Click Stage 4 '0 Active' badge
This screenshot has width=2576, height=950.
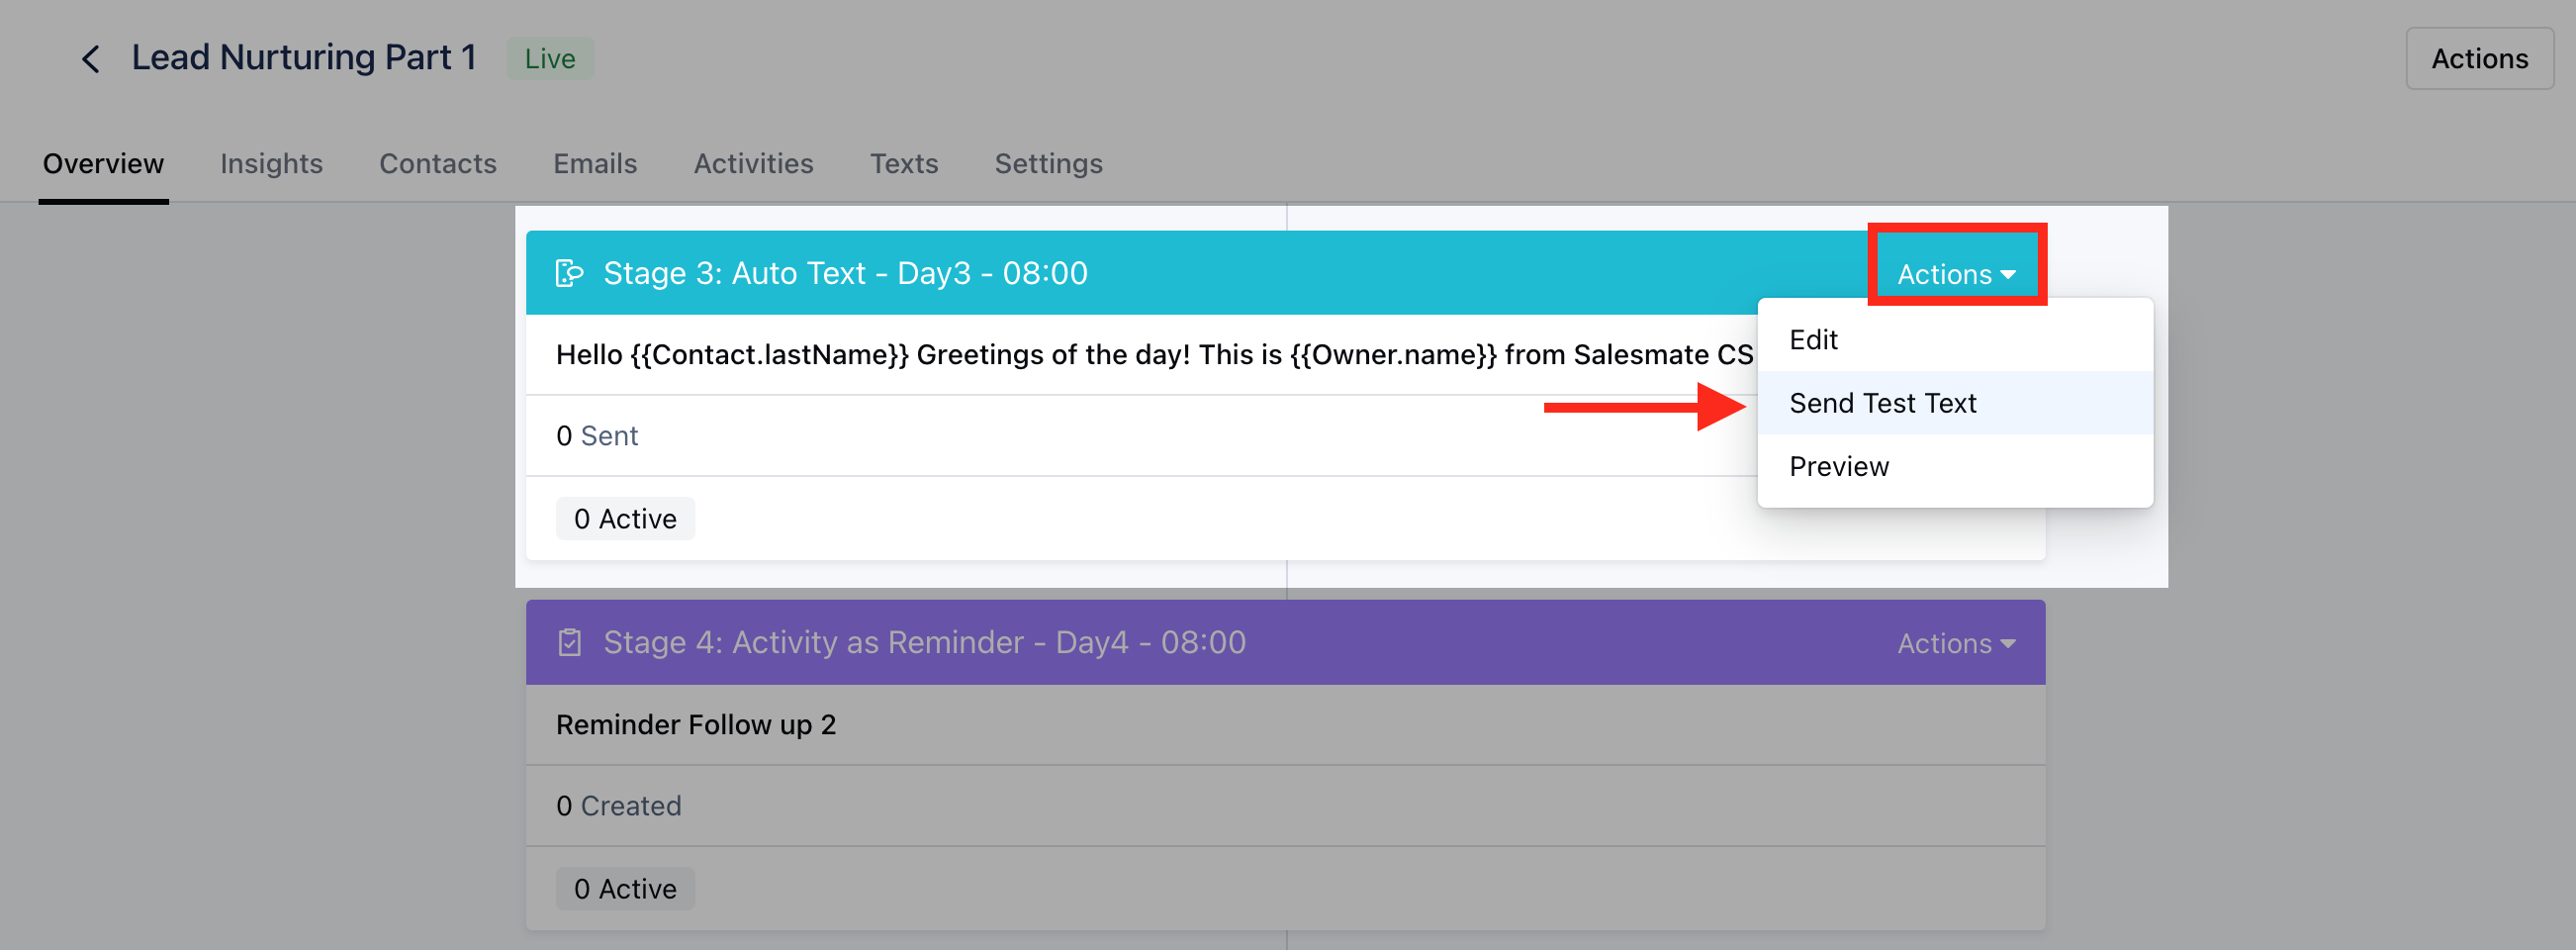coord(625,889)
